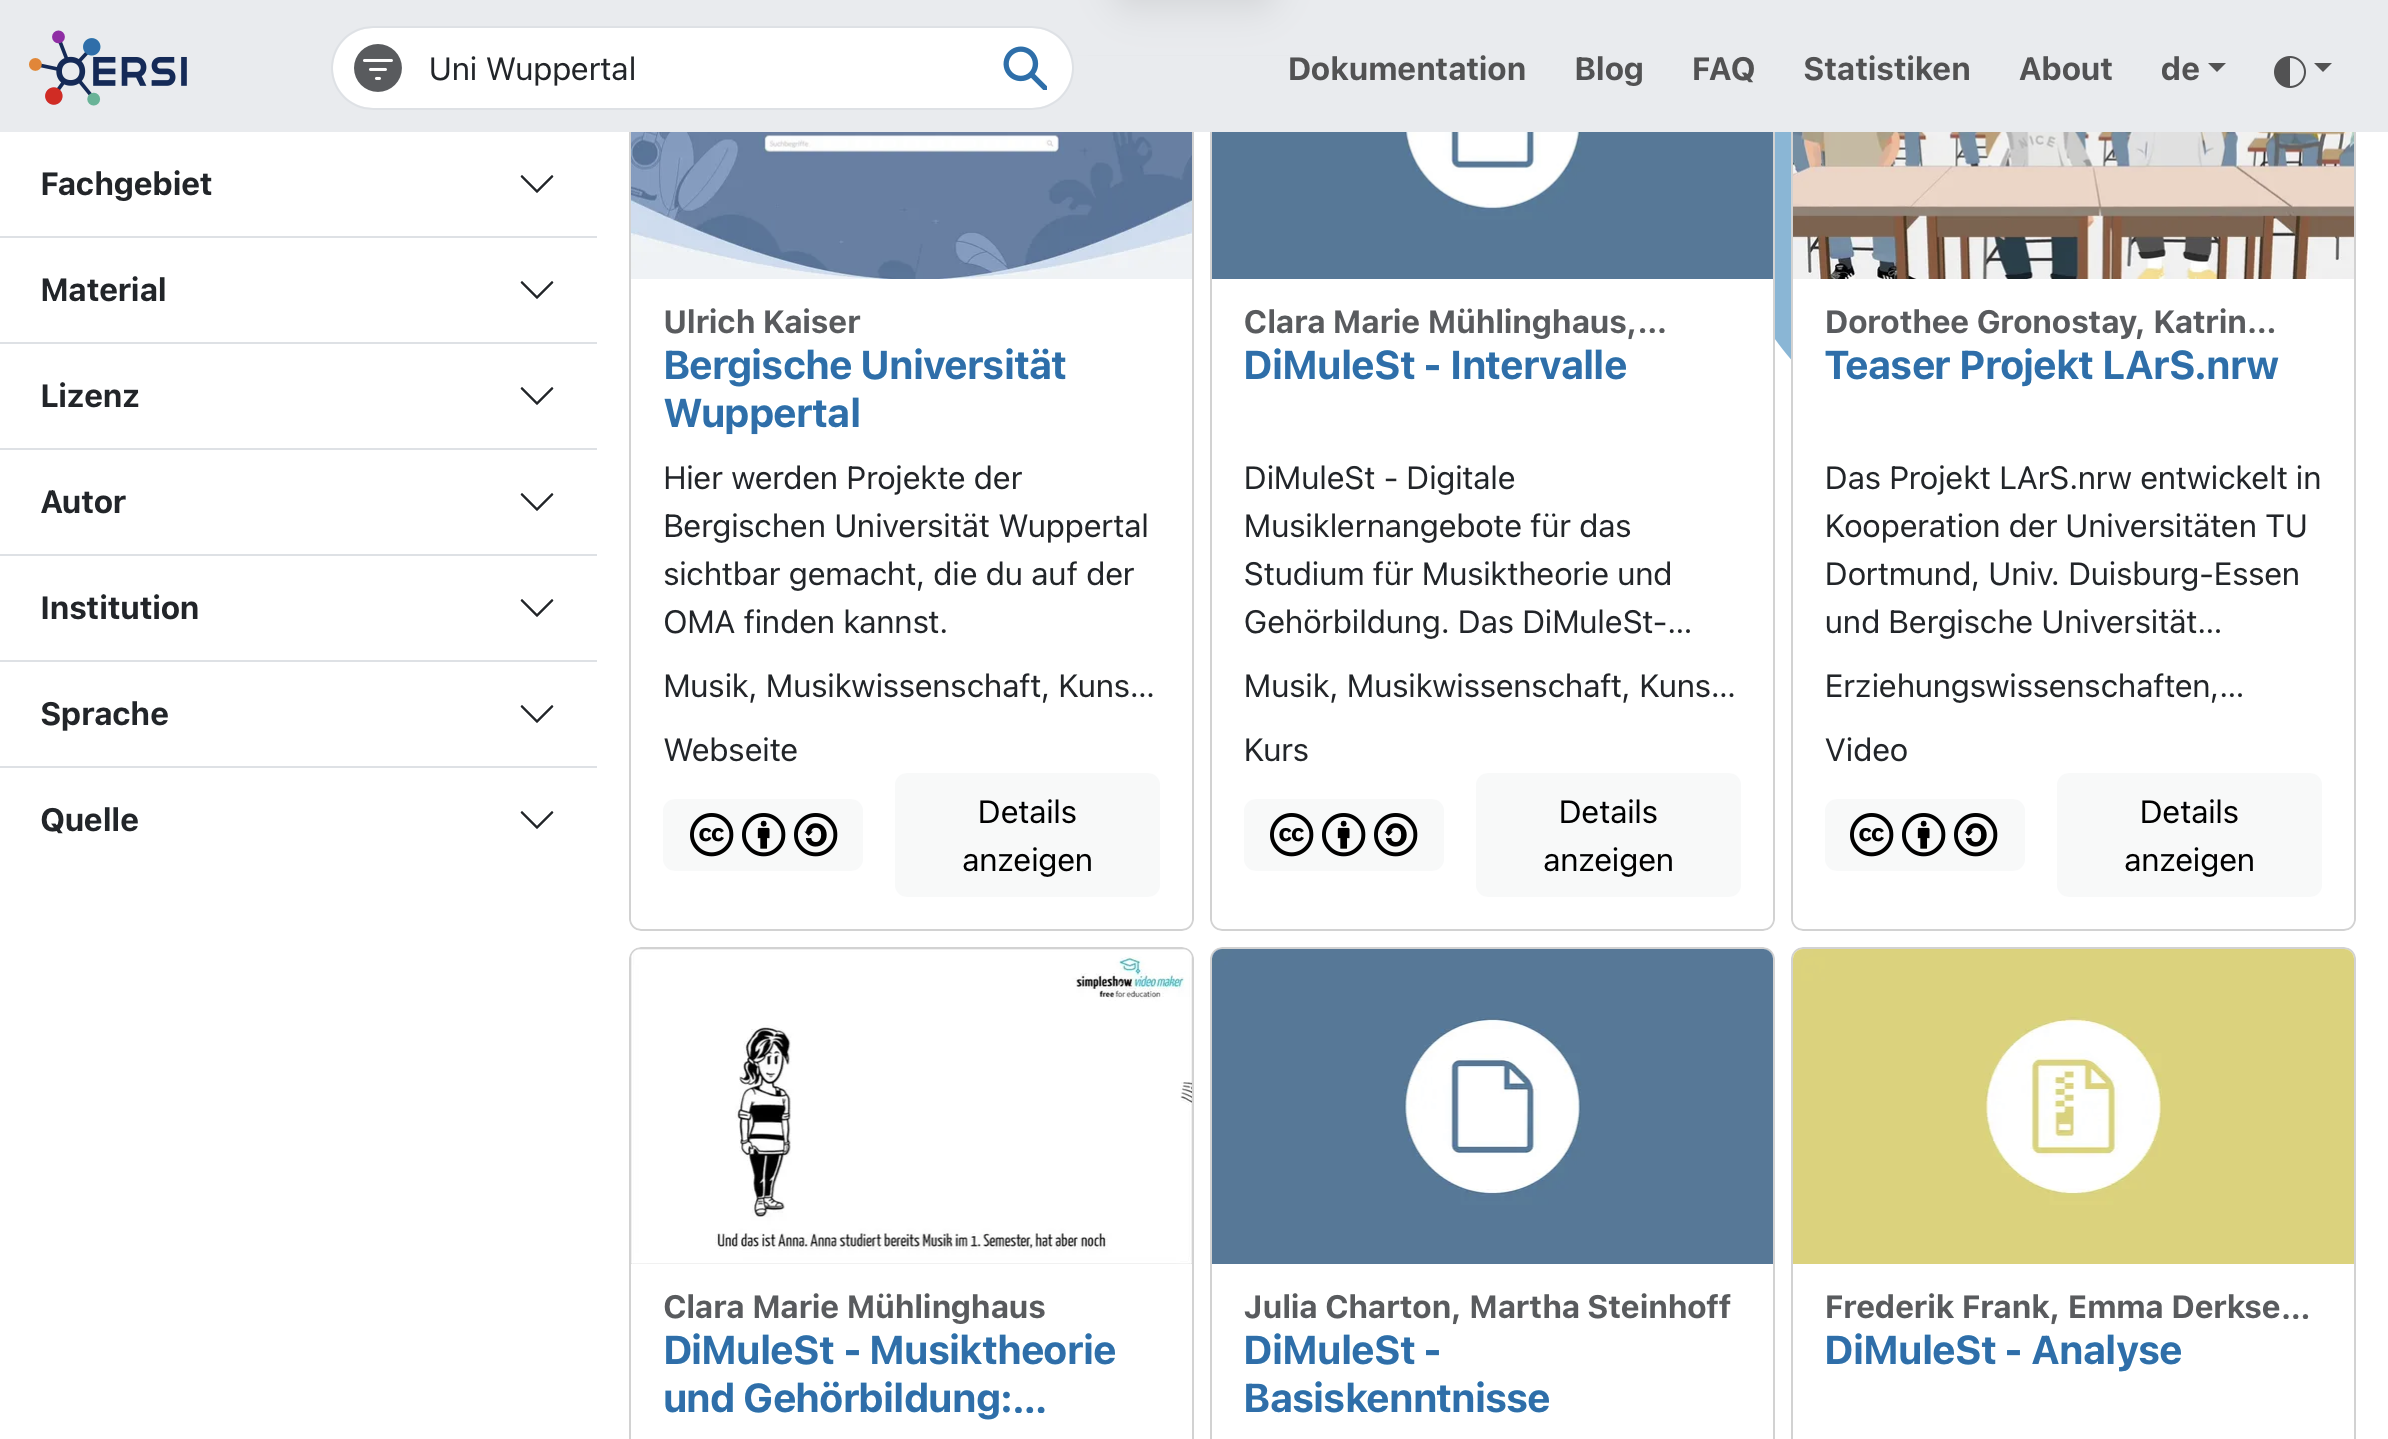
Task: Click the 'Kurs' material type label
Action: (x=1275, y=749)
